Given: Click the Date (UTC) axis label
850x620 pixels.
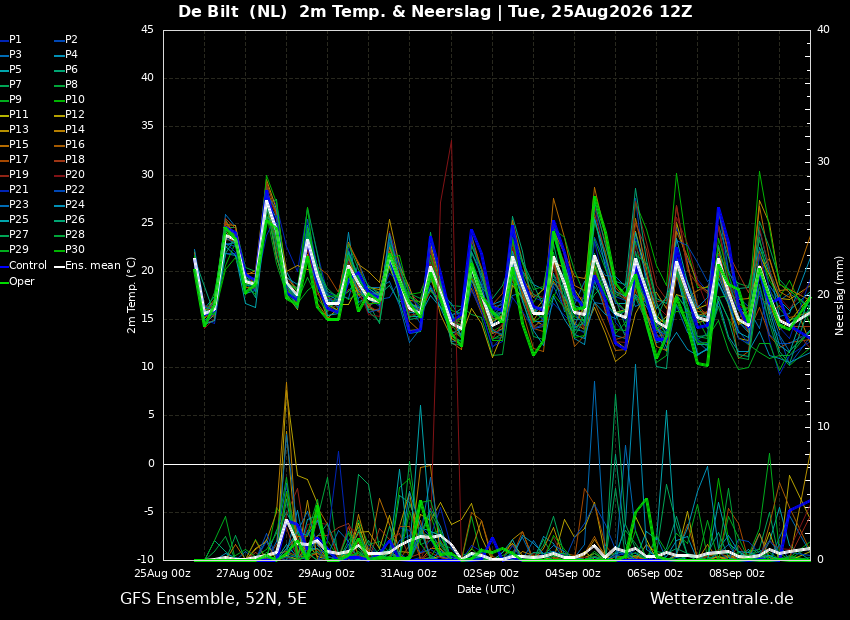Looking at the screenshot, I should pyautogui.click(x=486, y=589).
